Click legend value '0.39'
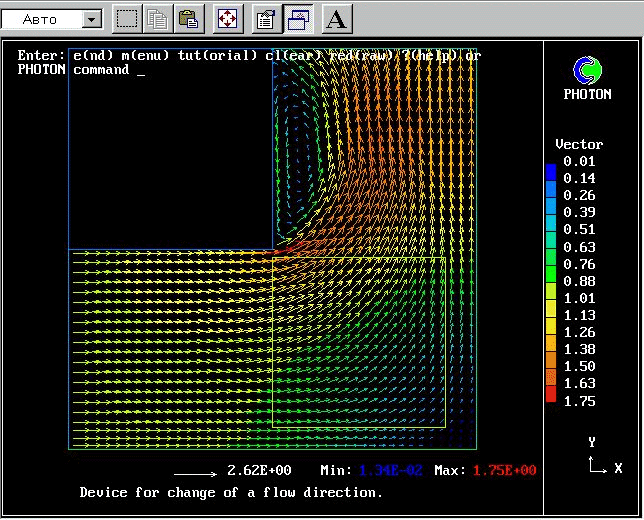Screen dimensions: 644x520 point(579,212)
